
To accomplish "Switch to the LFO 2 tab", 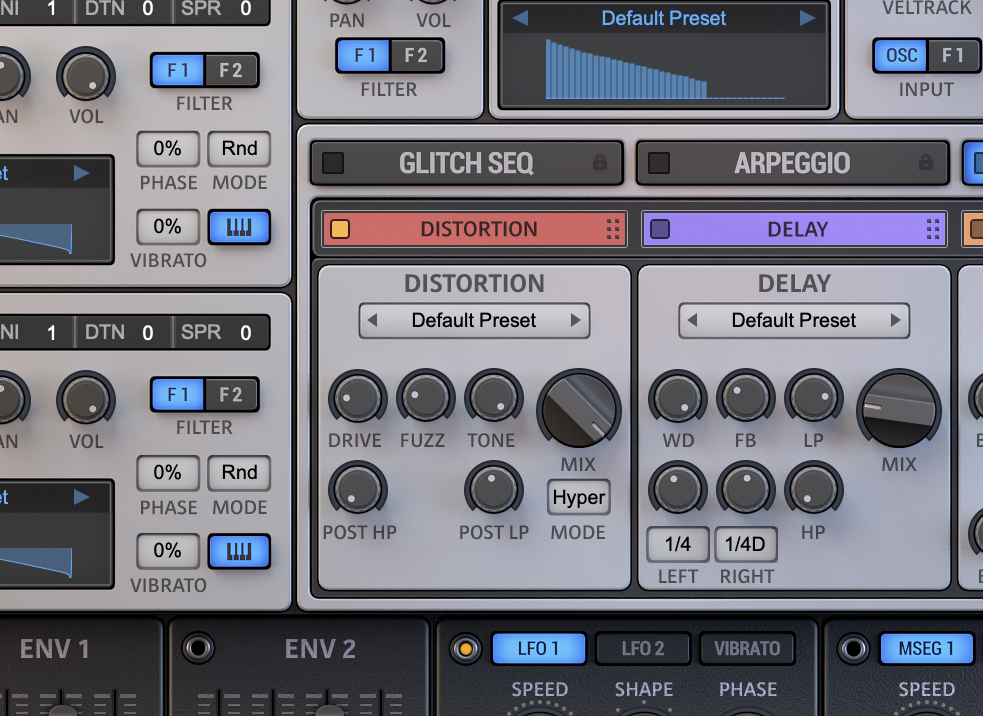I will (643, 649).
